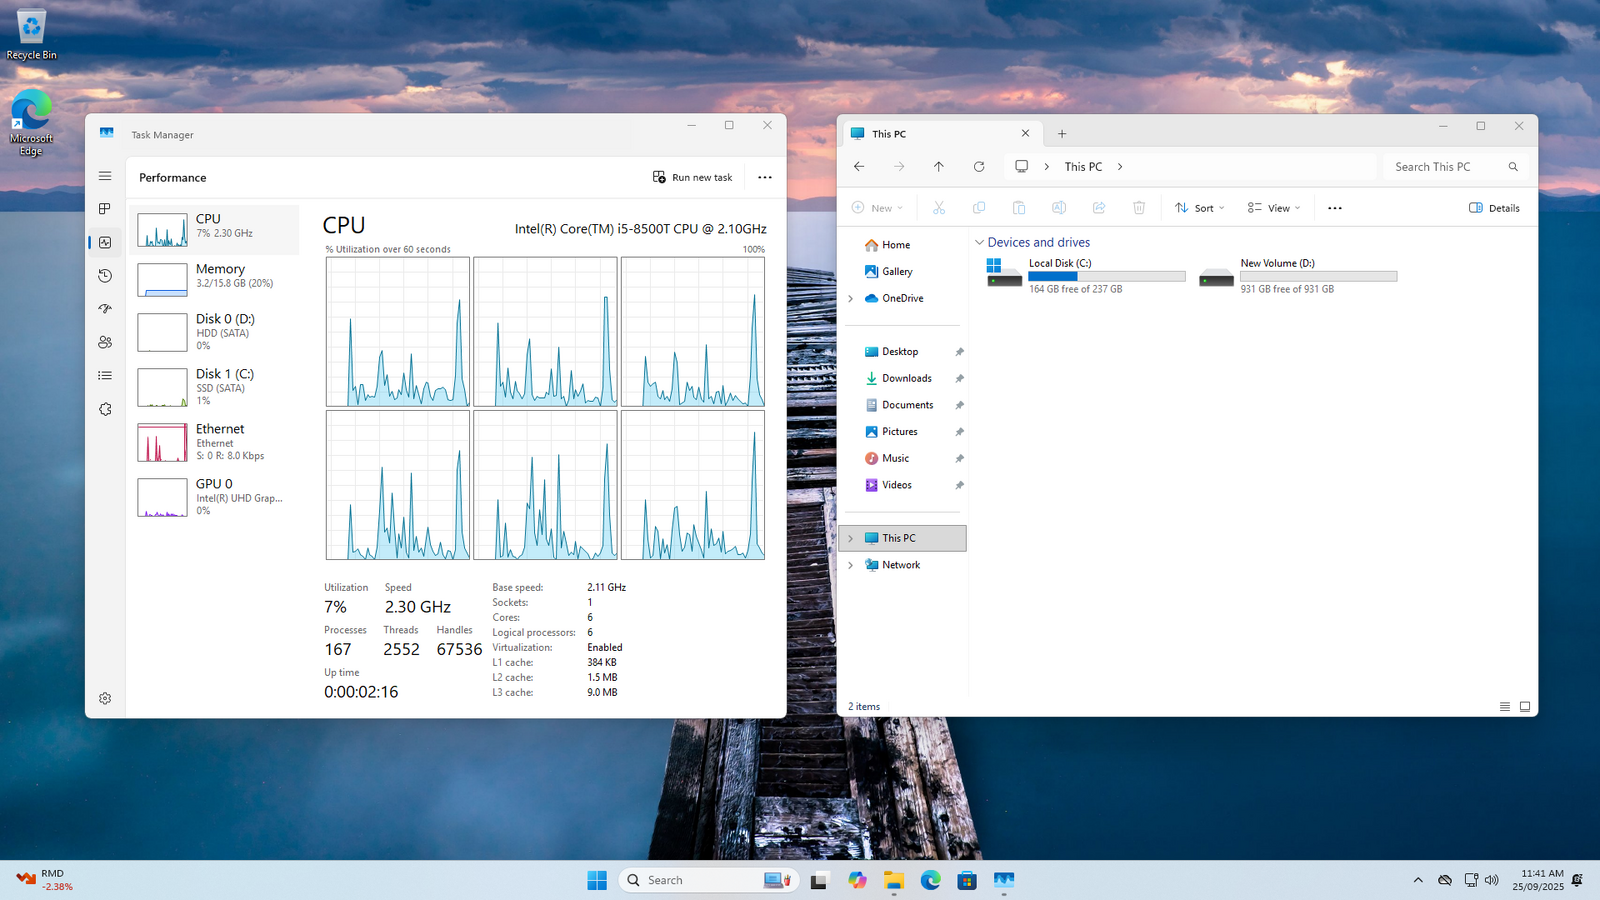This screenshot has width=1600, height=900.
Task: Toggle the Details pane in File Explorer
Action: (x=1494, y=208)
